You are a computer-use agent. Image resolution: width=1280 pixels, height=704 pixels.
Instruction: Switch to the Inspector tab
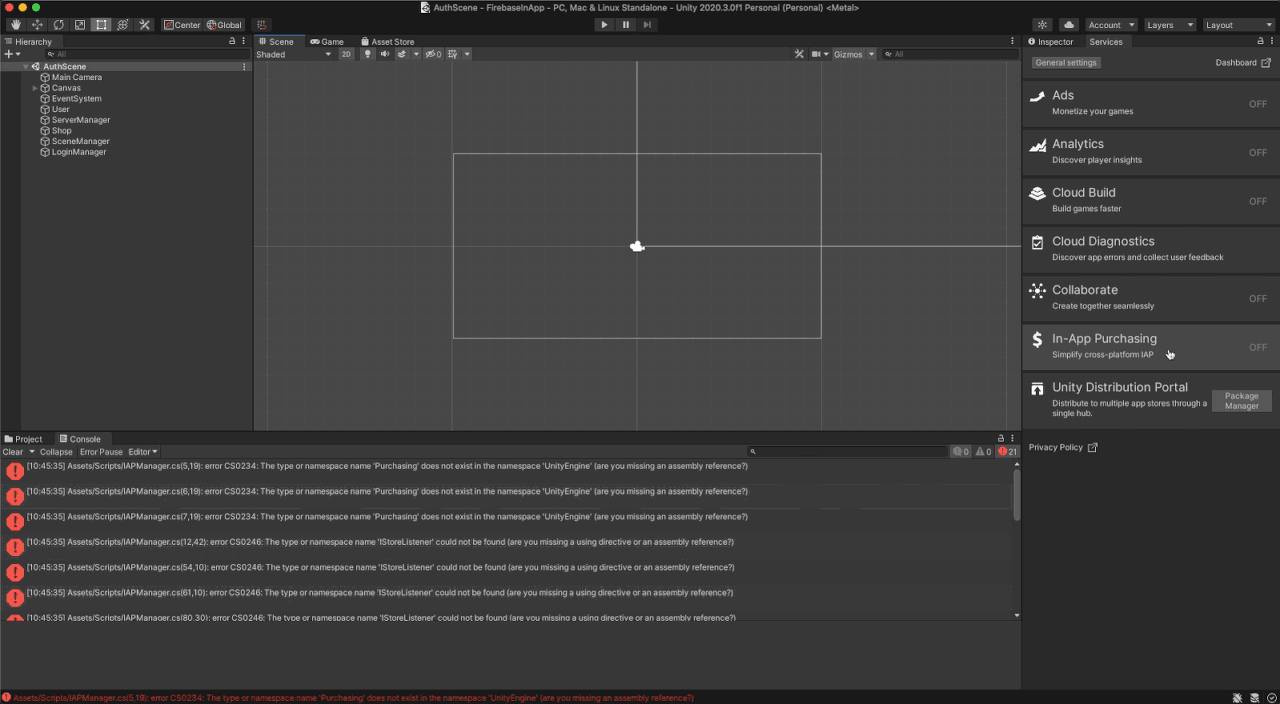1051,42
